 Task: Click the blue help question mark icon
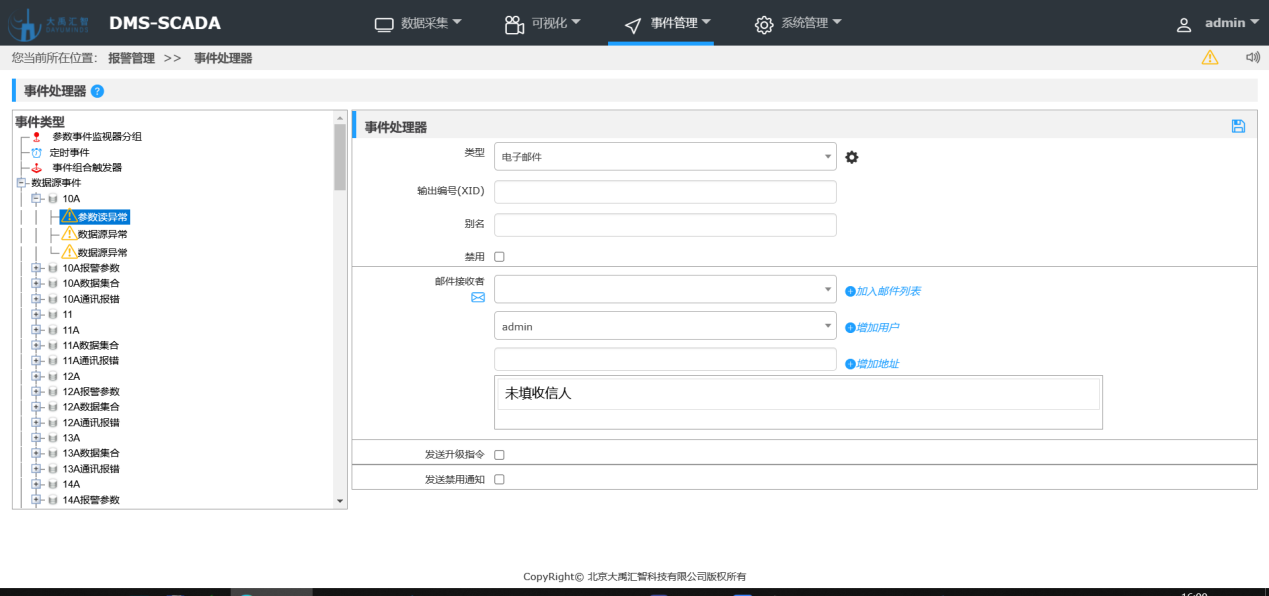97,91
